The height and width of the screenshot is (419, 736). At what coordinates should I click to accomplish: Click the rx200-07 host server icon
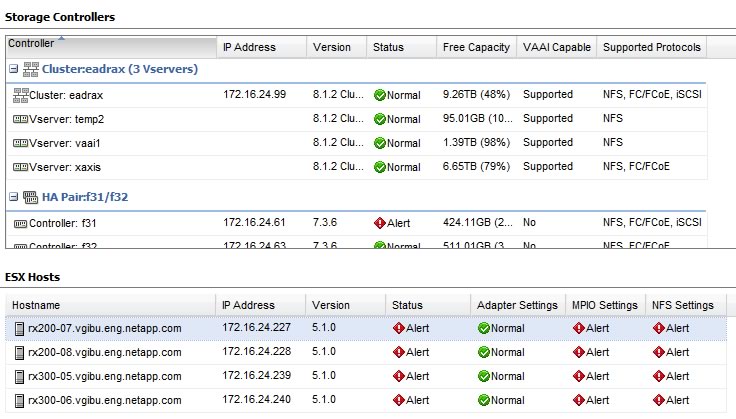[19, 328]
